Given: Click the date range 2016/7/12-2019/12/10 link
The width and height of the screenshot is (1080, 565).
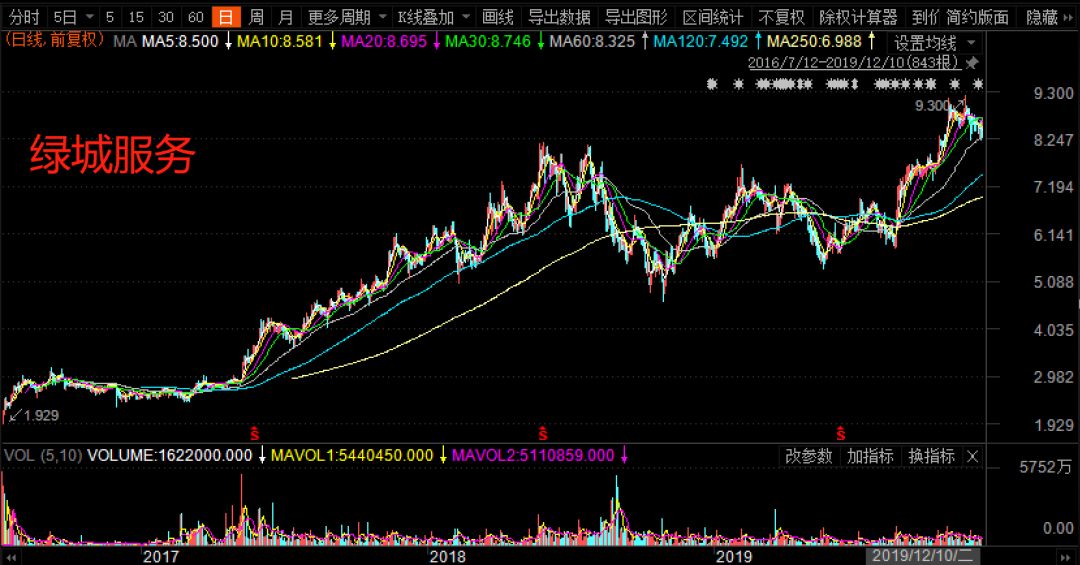Looking at the screenshot, I should [853, 63].
